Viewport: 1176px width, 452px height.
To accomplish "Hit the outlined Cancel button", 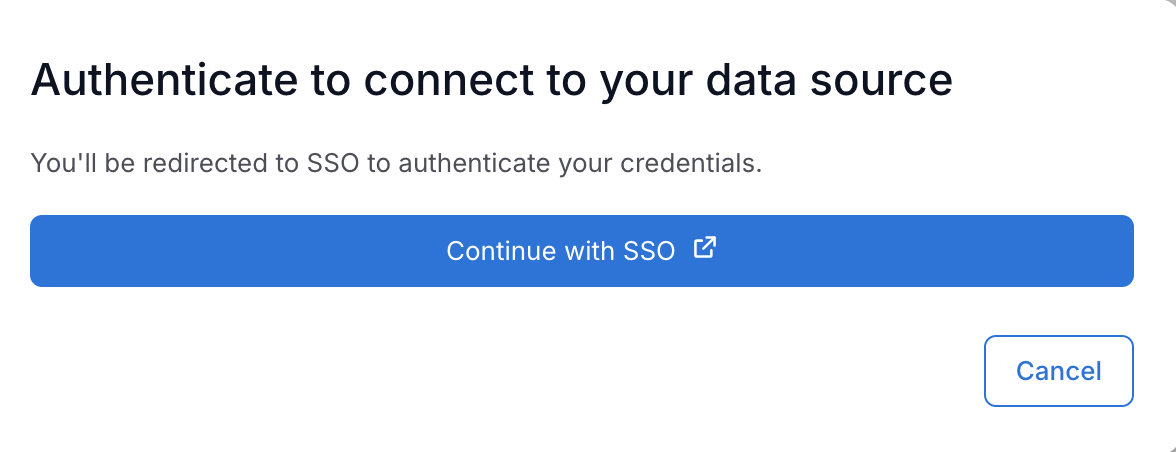I will pyautogui.click(x=1058, y=371).
